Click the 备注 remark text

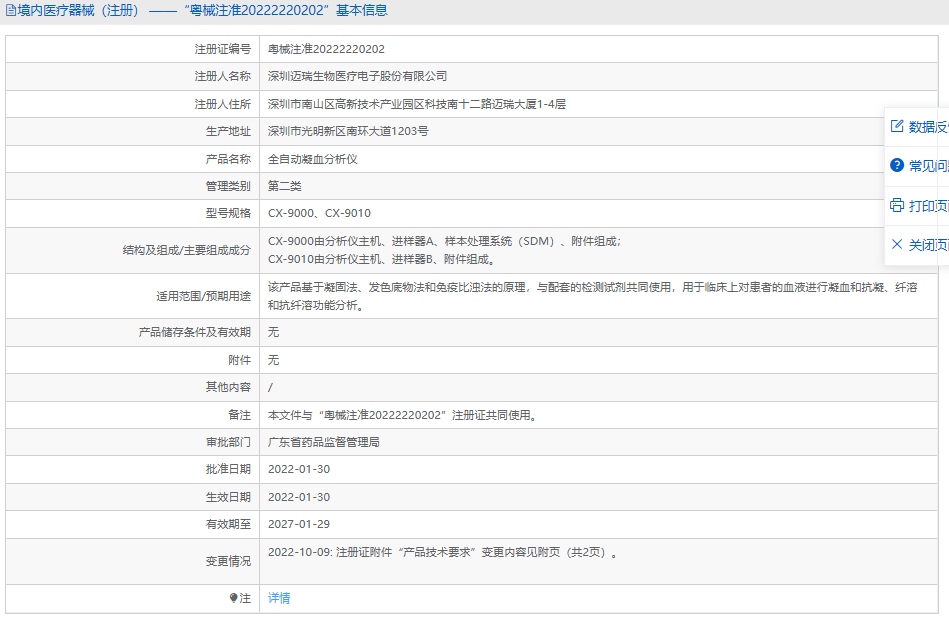click(x=402, y=415)
